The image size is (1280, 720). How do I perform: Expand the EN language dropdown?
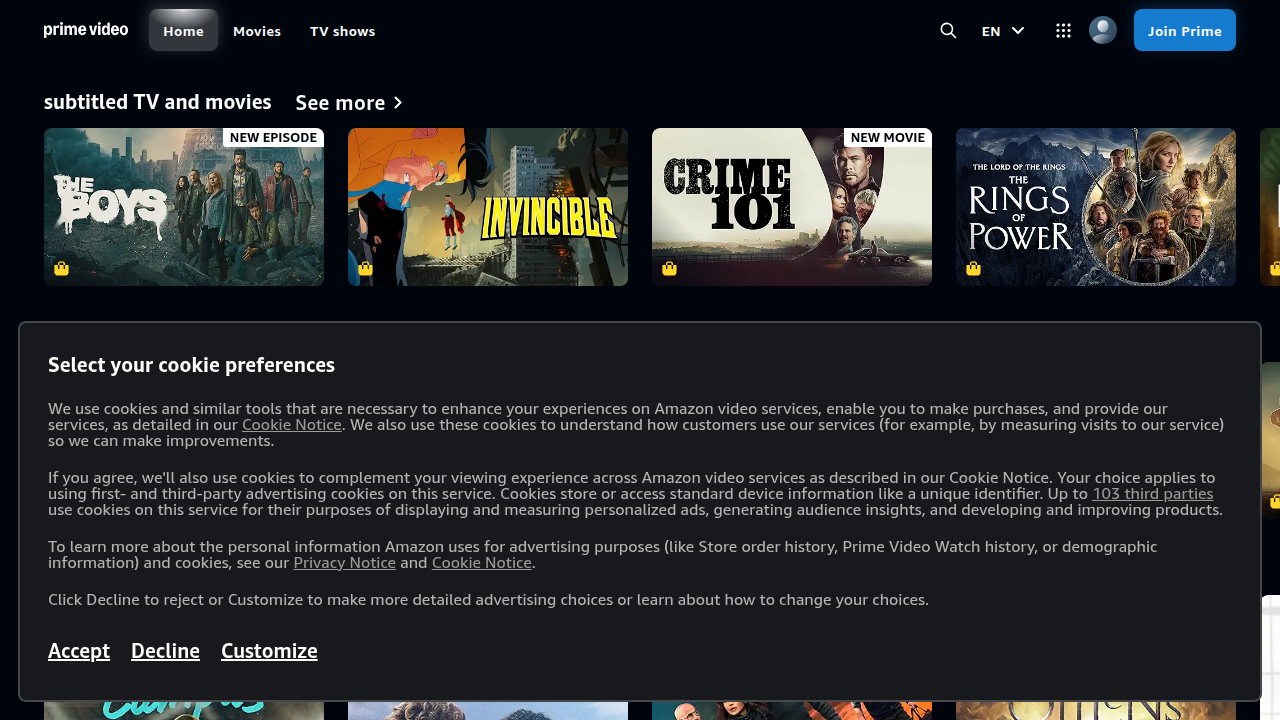(x=1003, y=31)
